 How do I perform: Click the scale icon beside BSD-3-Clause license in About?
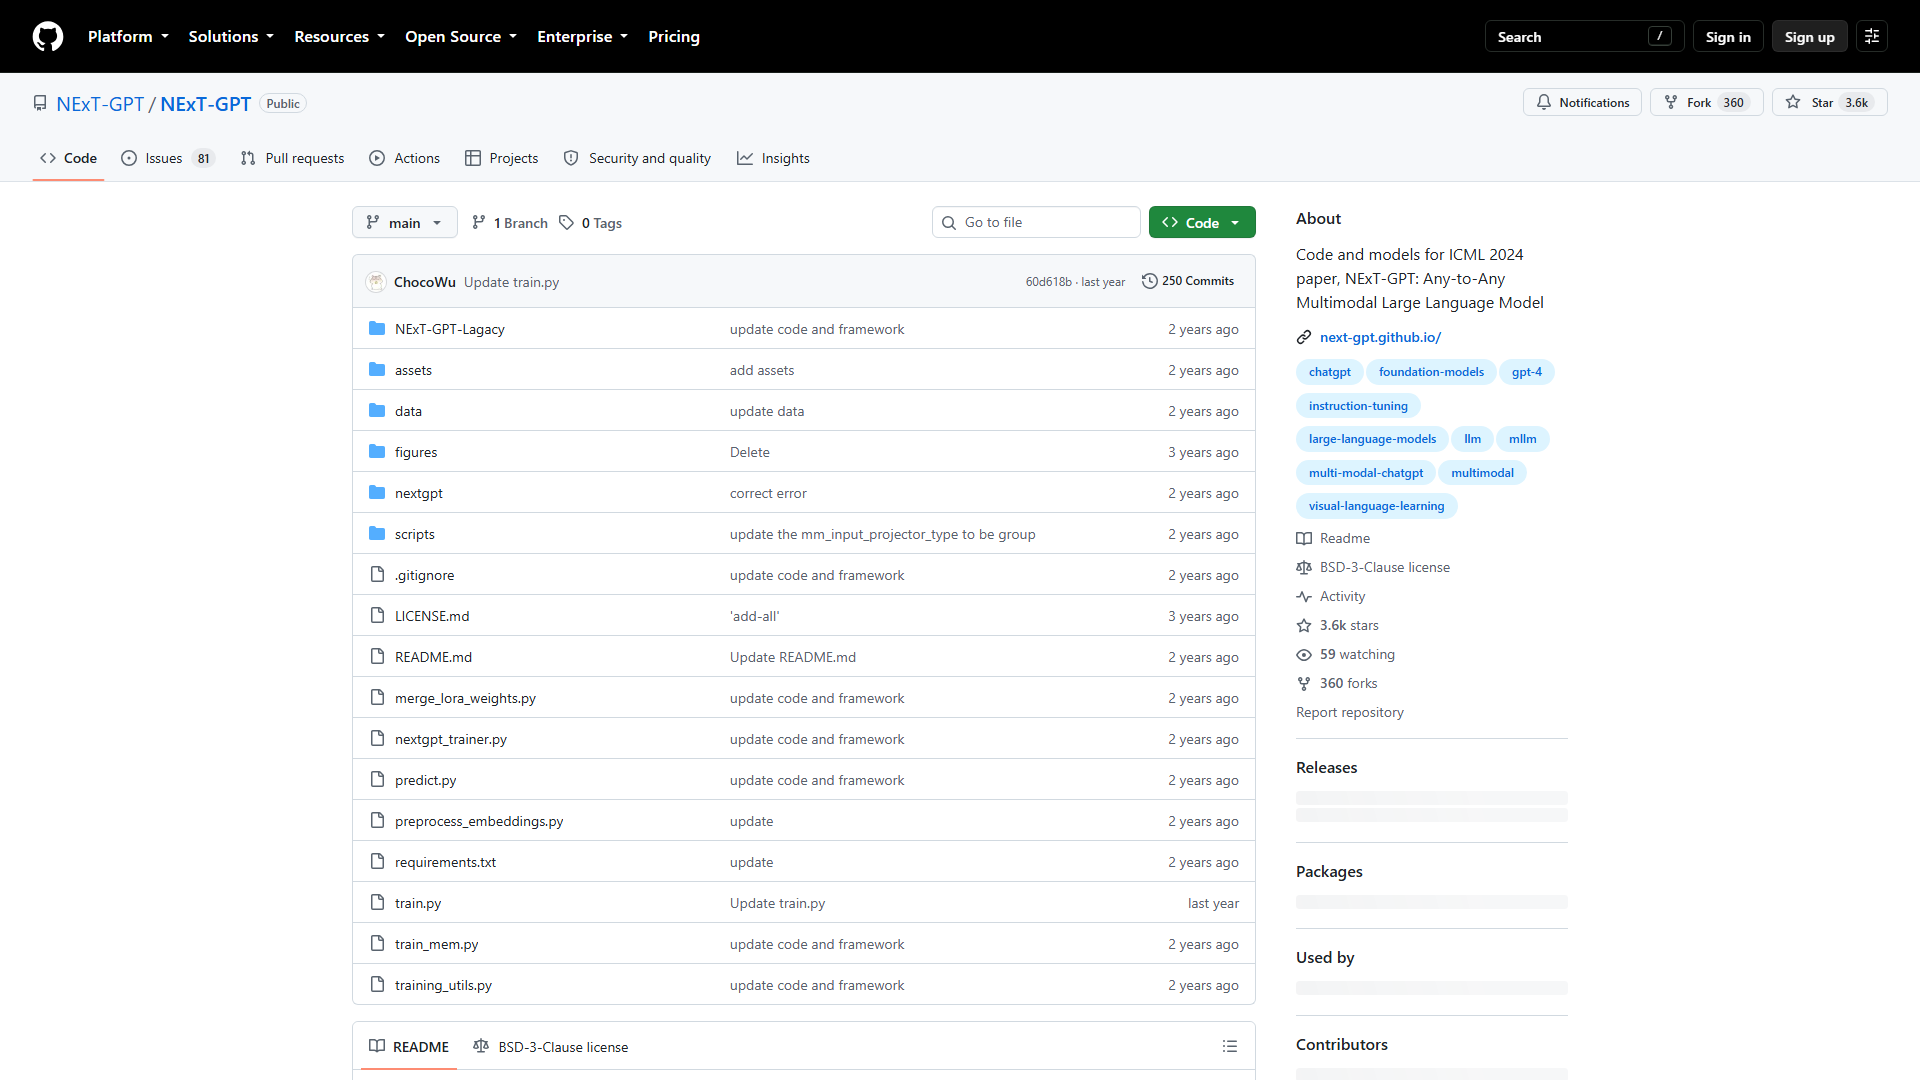click(1304, 568)
